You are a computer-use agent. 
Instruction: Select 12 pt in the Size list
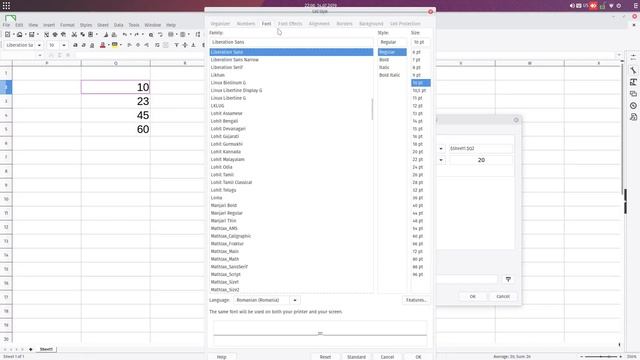pyautogui.click(x=418, y=106)
